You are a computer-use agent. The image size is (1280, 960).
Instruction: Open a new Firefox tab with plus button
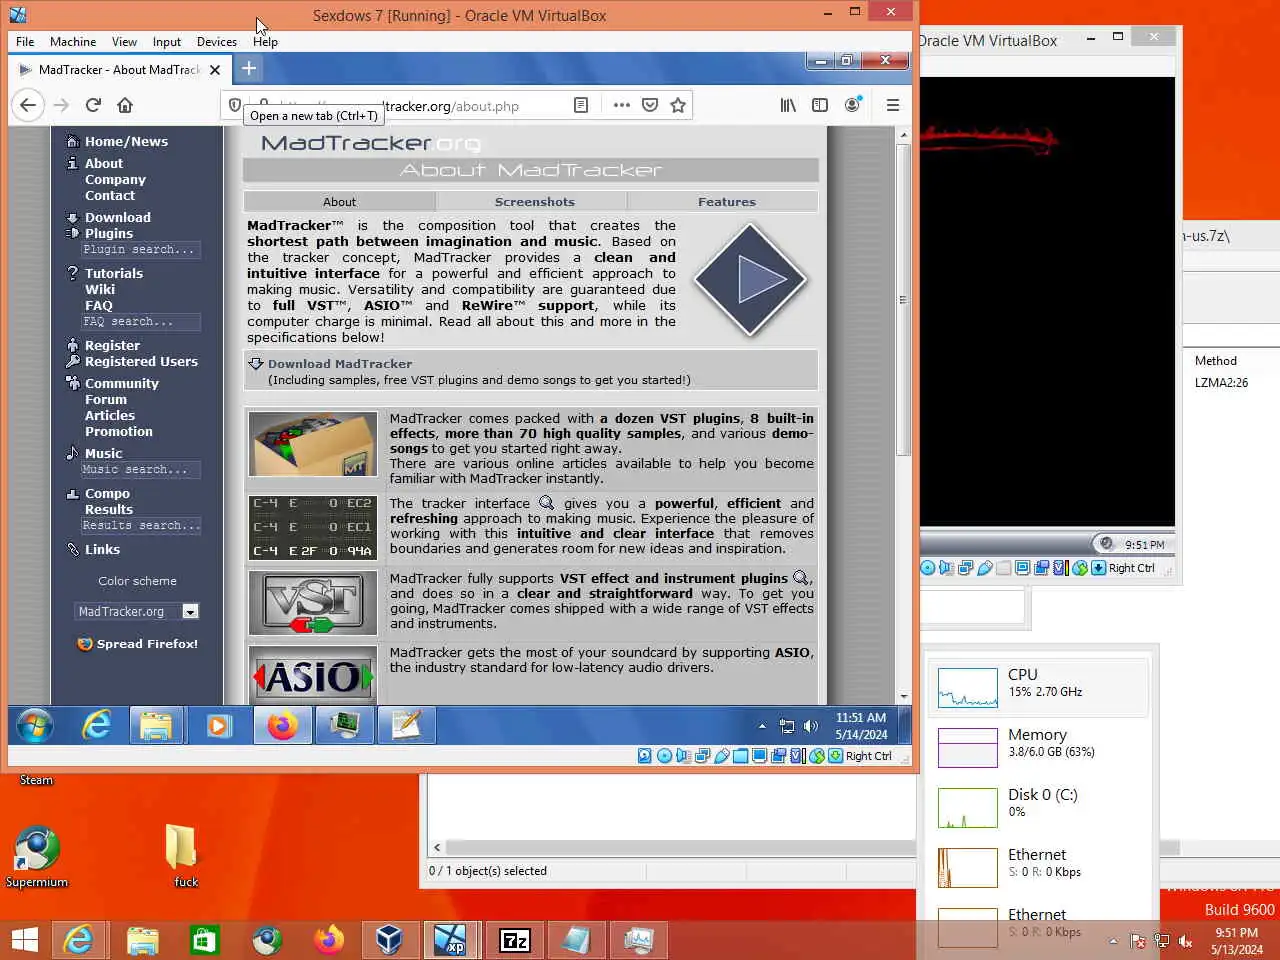tap(249, 68)
